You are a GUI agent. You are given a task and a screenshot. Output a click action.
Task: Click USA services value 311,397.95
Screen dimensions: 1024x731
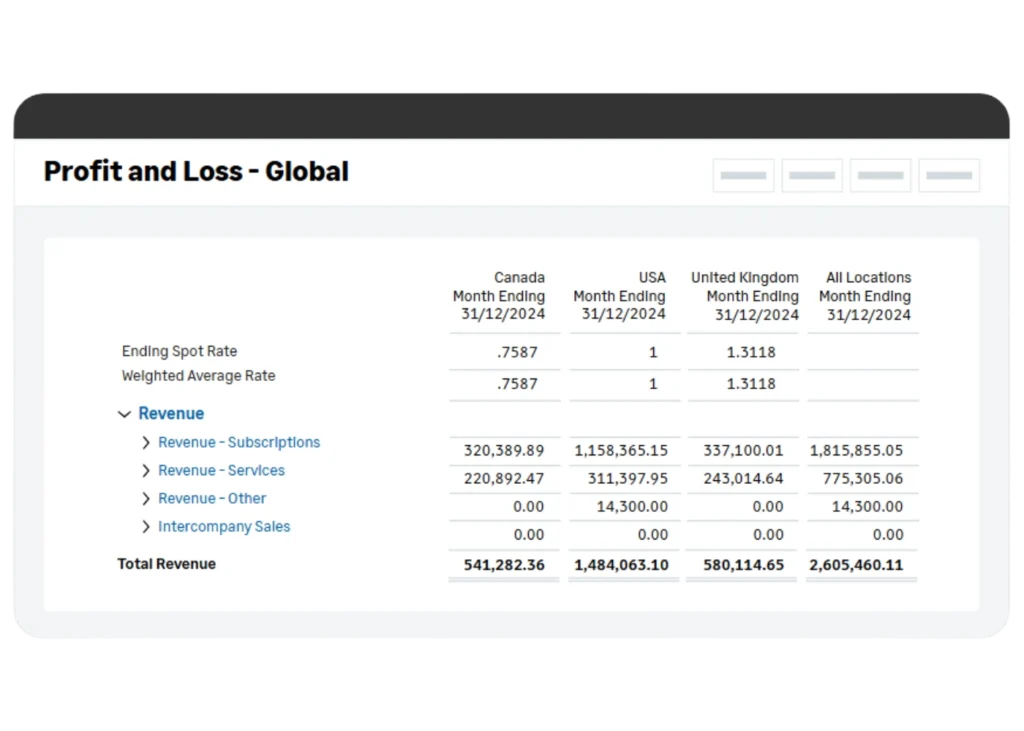pyautogui.click(x=628, y=479)
